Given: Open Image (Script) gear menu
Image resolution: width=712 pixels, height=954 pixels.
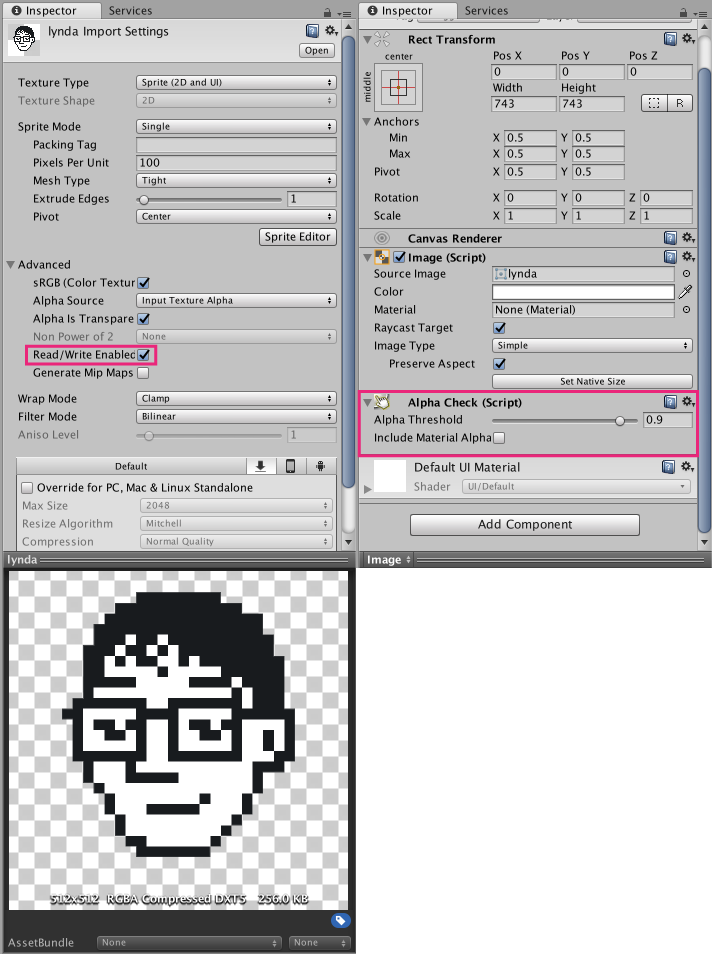Looking at the screenshot, I should (688, 257).
